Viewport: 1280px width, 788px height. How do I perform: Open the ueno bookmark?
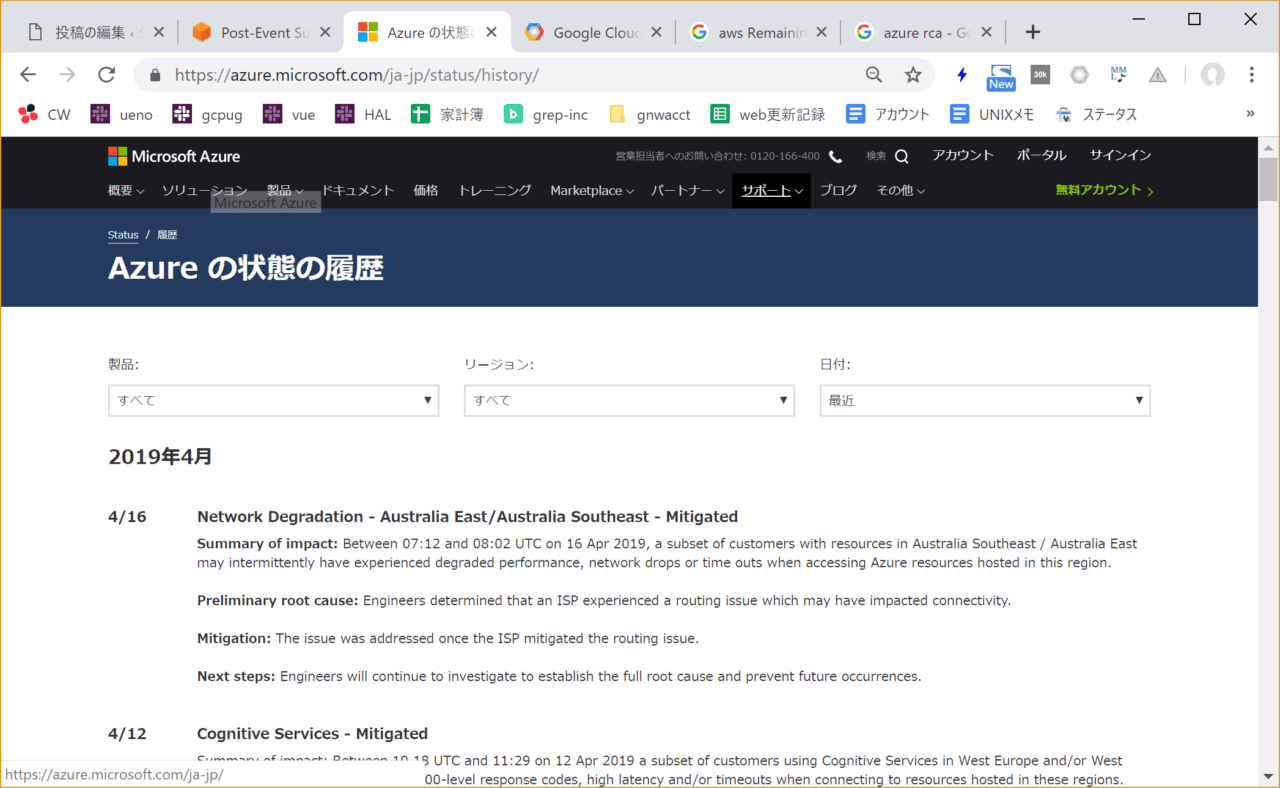click(121, 114)
